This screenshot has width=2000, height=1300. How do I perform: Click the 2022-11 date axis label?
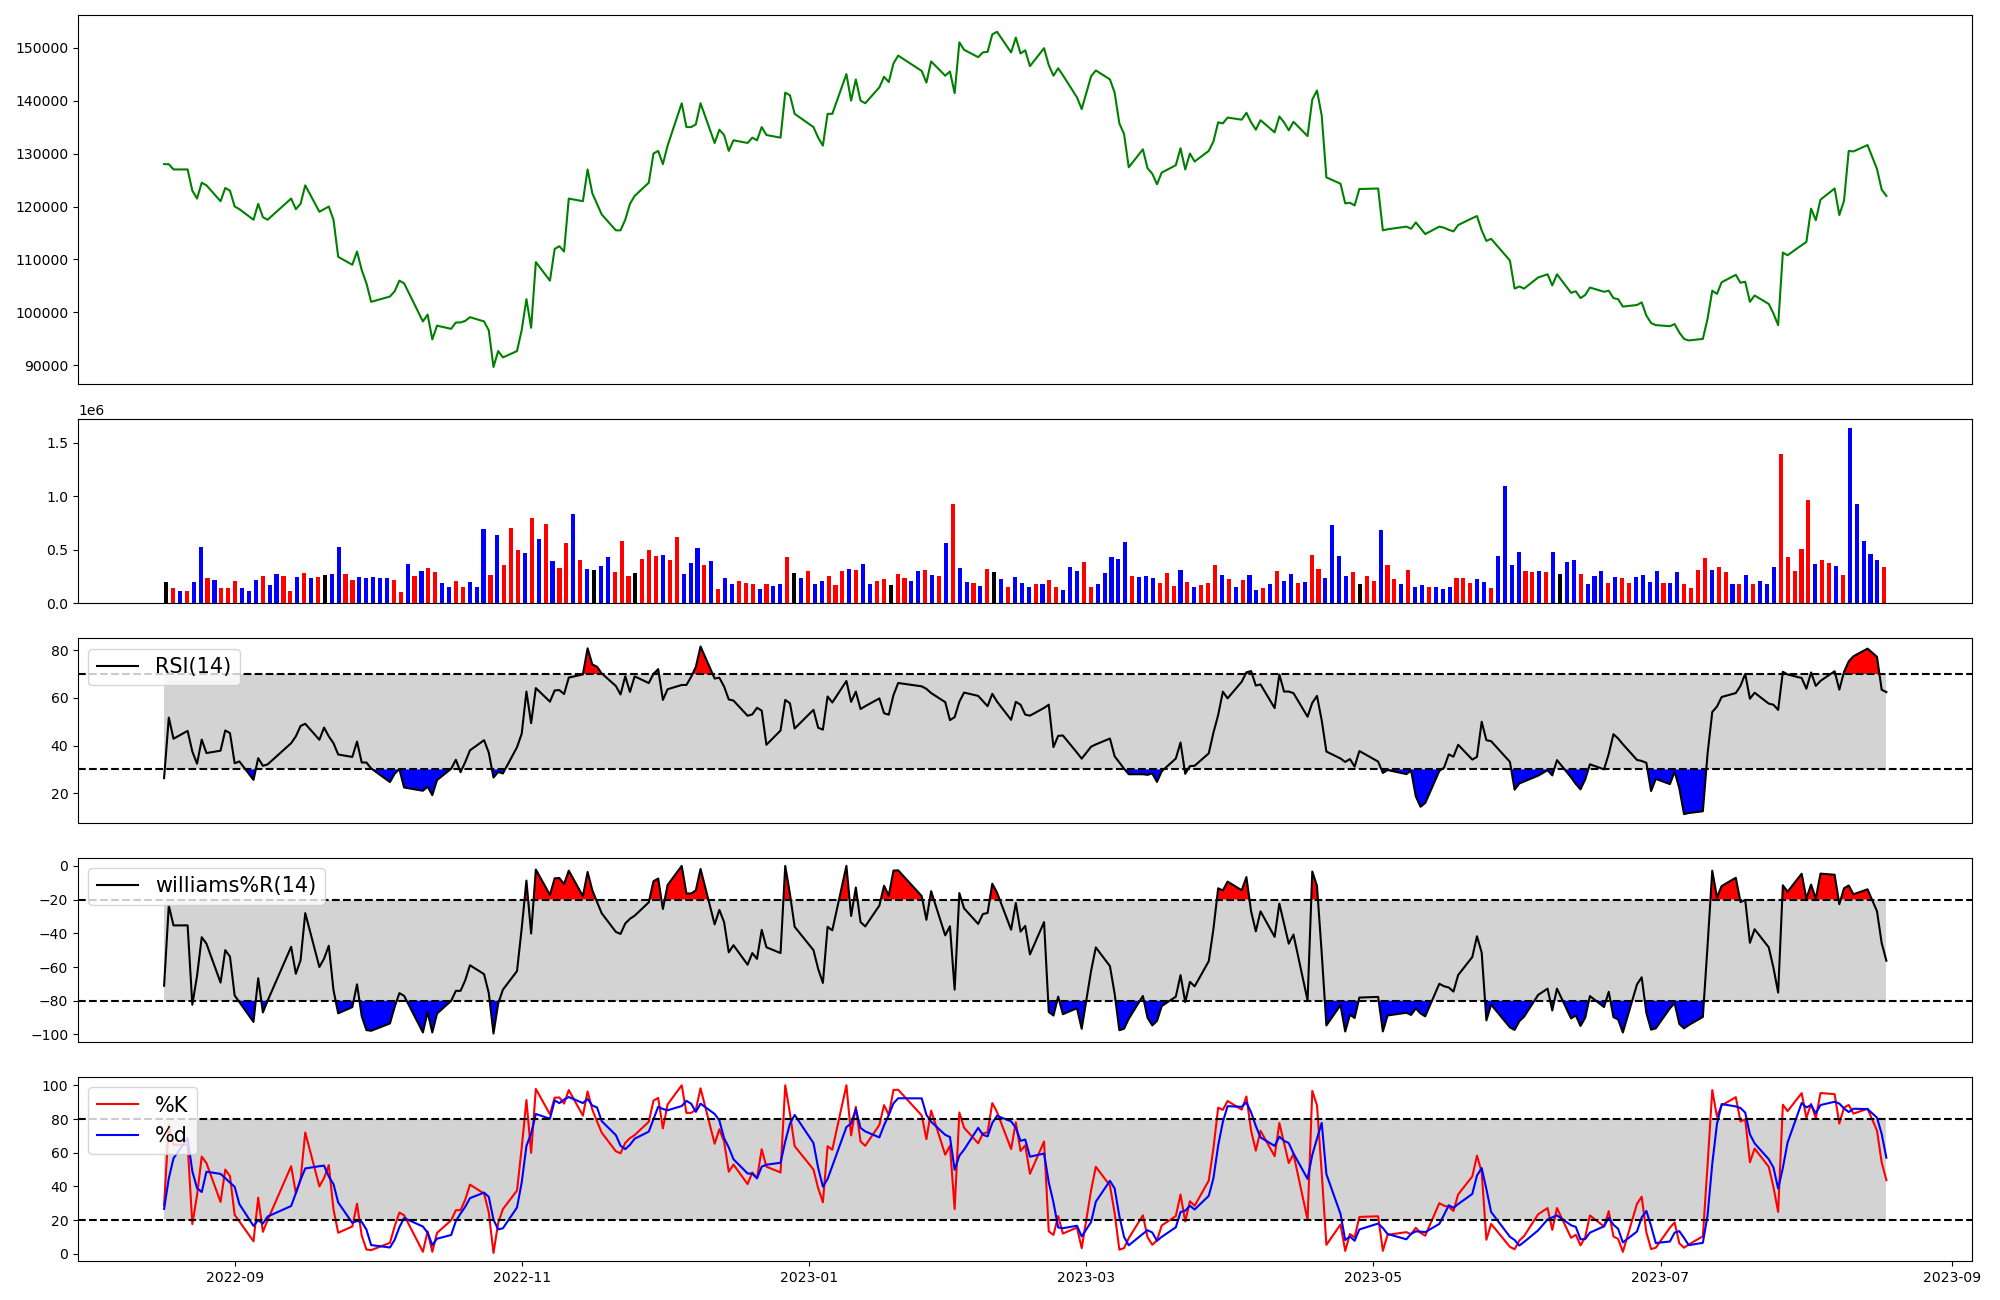click(522, 1277)
